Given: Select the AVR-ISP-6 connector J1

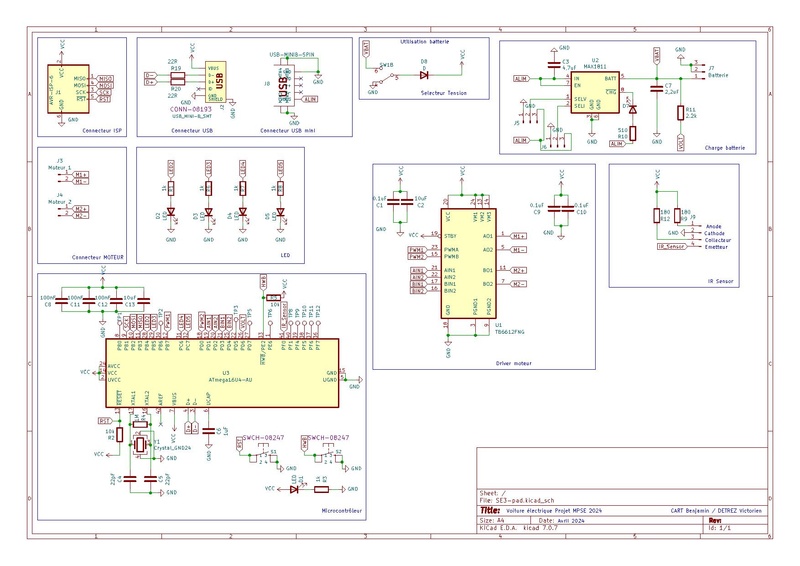Looking at the screenshot, I should [x=68, y=89].
